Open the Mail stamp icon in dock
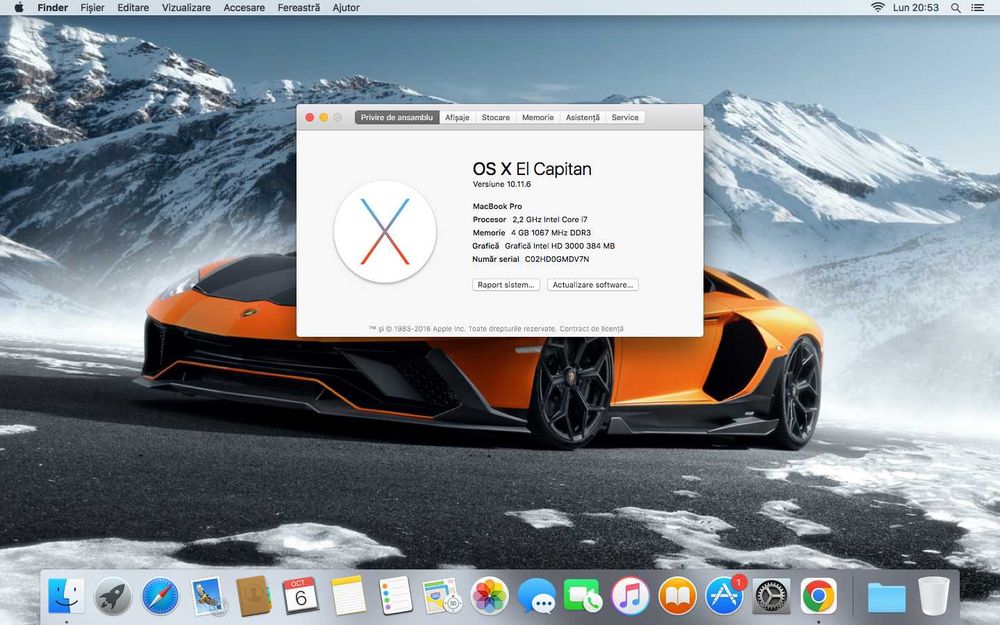 tap(207, 597)
